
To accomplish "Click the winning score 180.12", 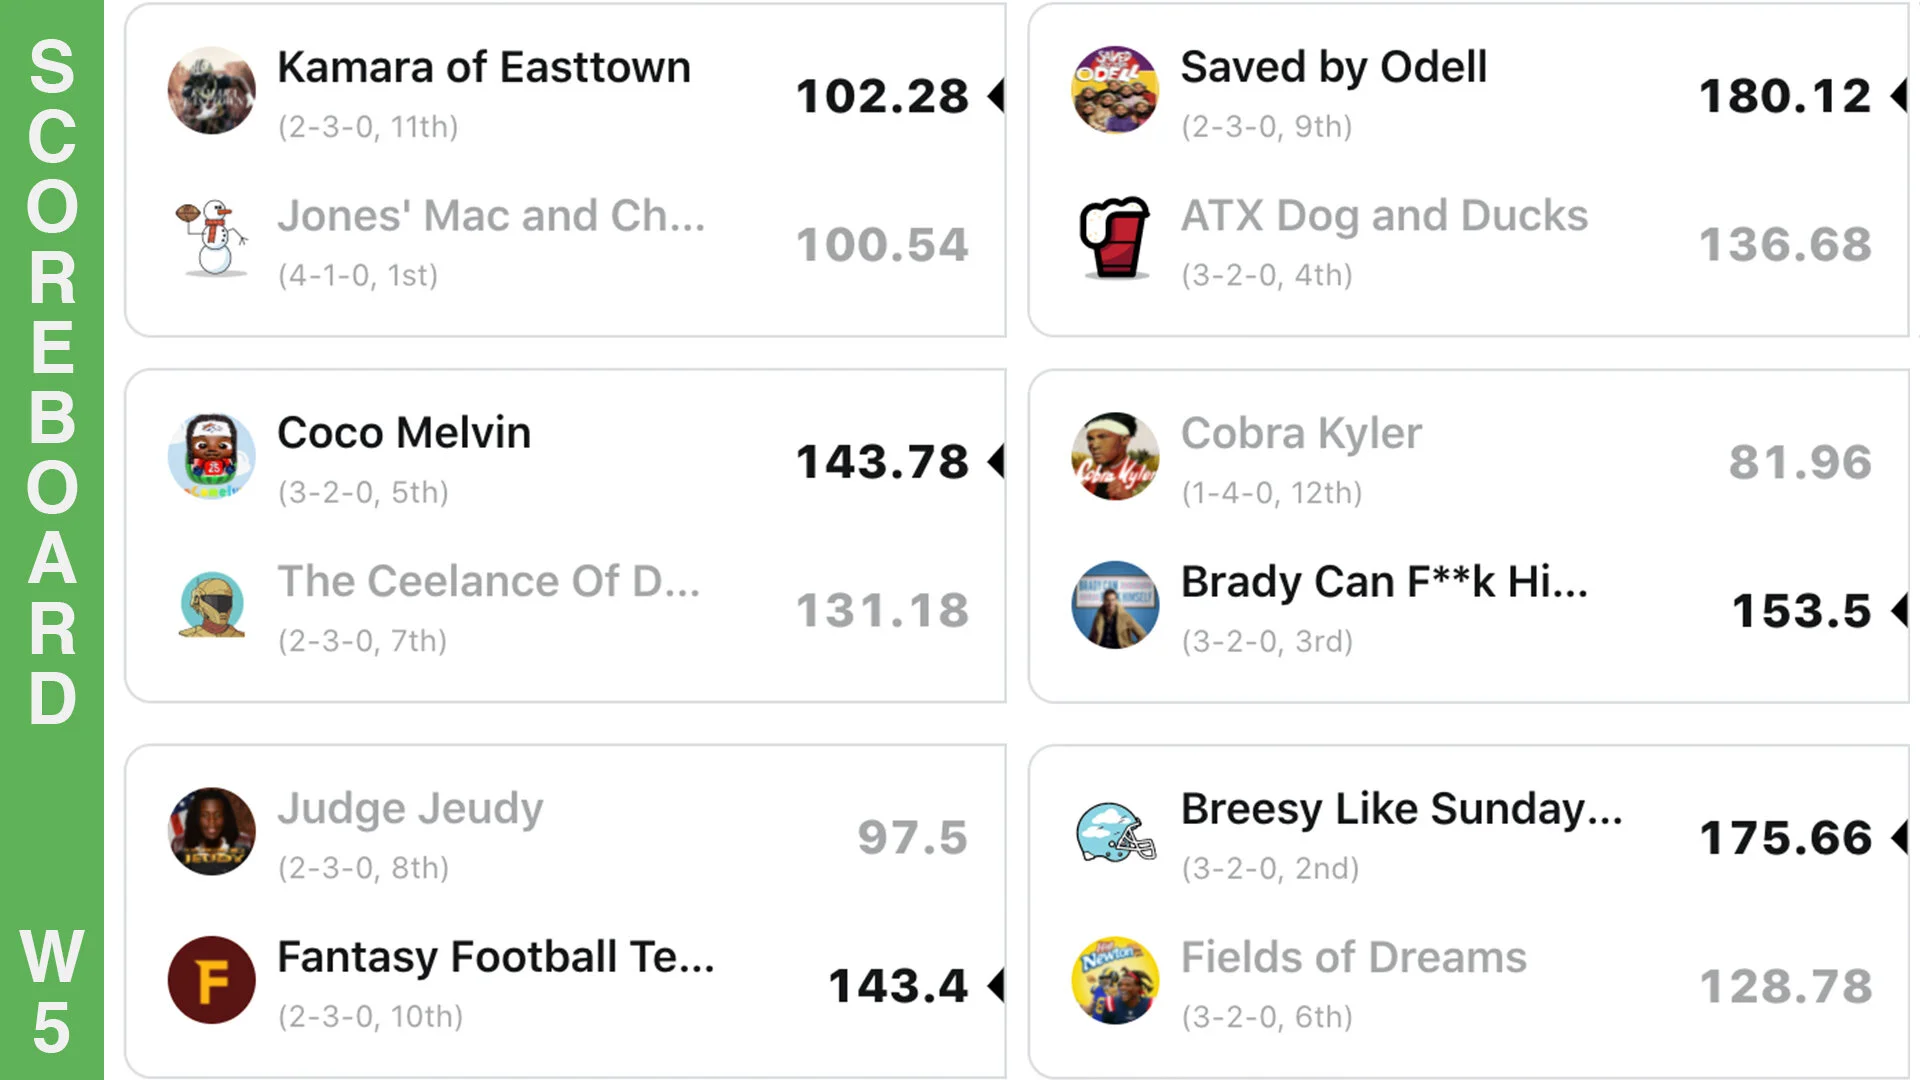I will pyautogui.click(x=1785, y=96).
